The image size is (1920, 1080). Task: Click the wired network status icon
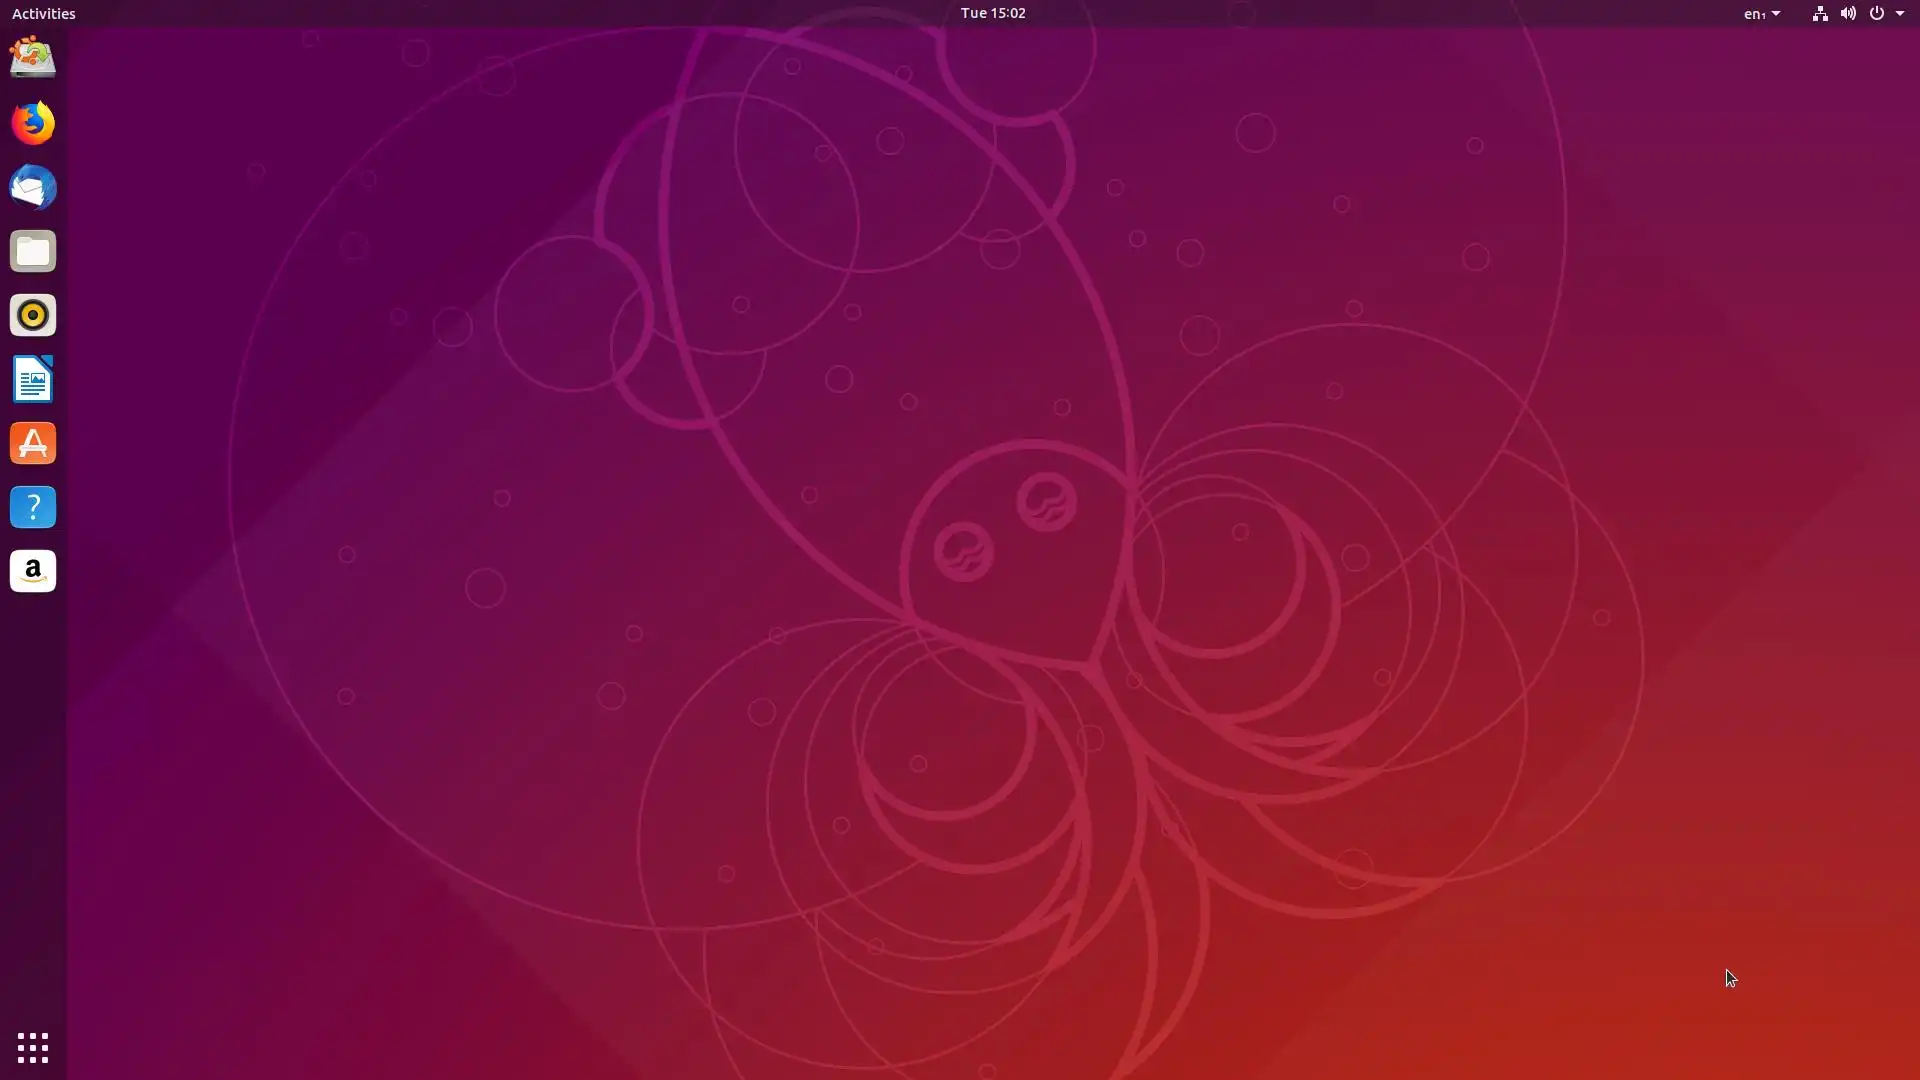(x=1820, y=13)
